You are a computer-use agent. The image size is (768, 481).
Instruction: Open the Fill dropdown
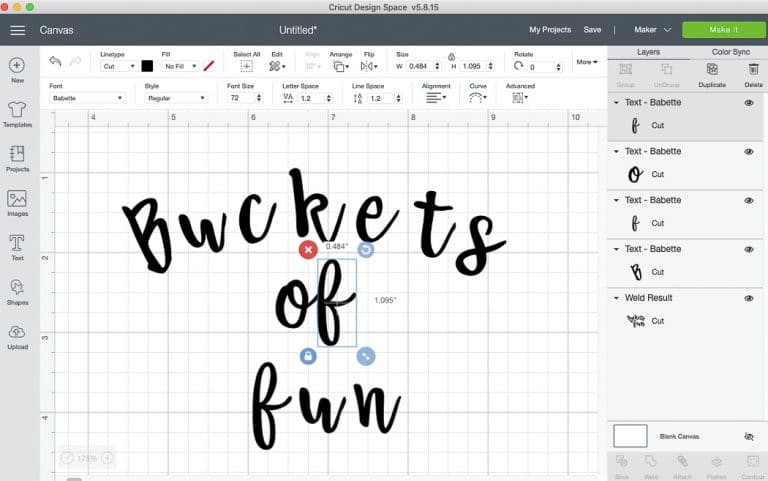(180, 66)
